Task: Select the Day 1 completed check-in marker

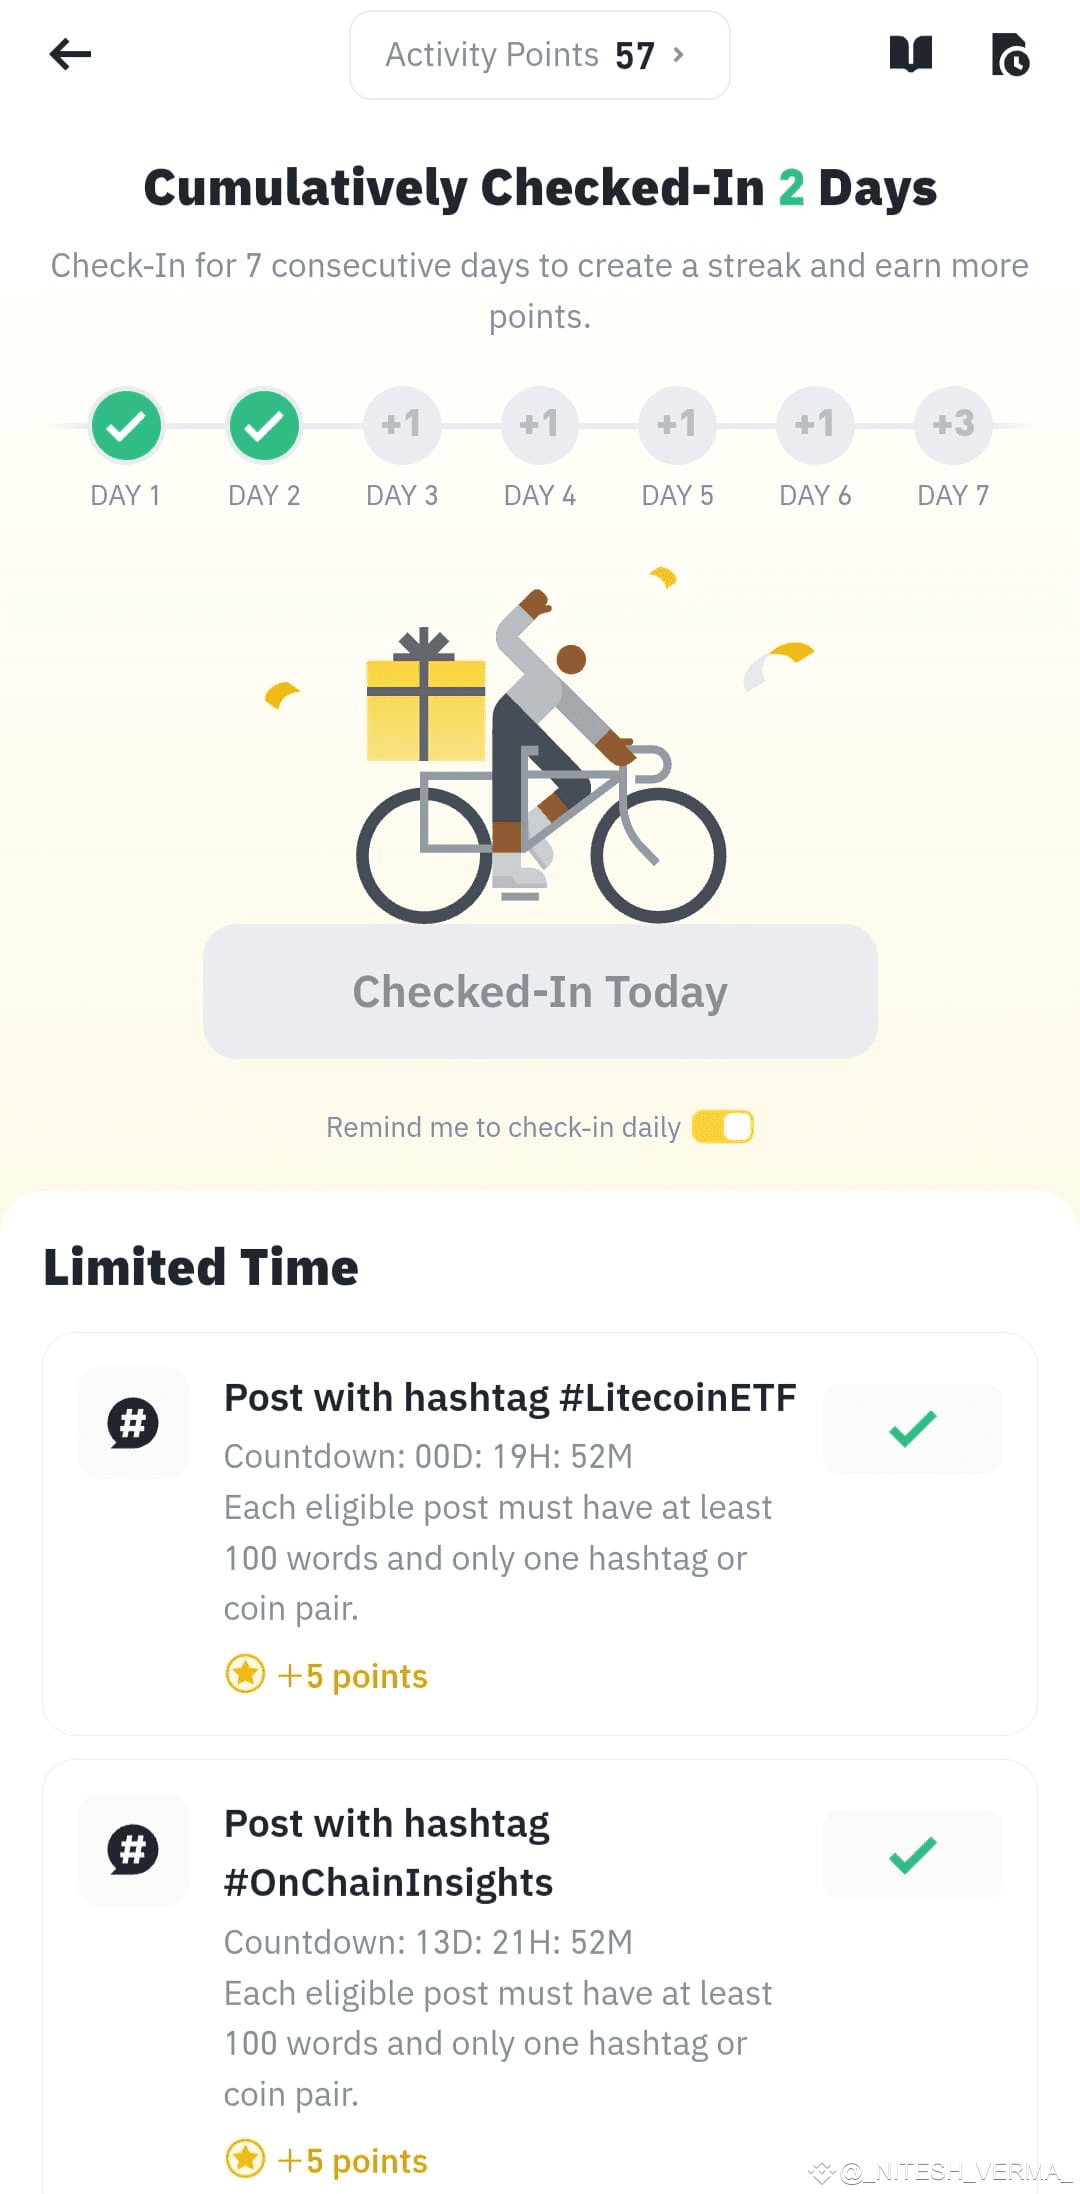Action: click(126, 426)
